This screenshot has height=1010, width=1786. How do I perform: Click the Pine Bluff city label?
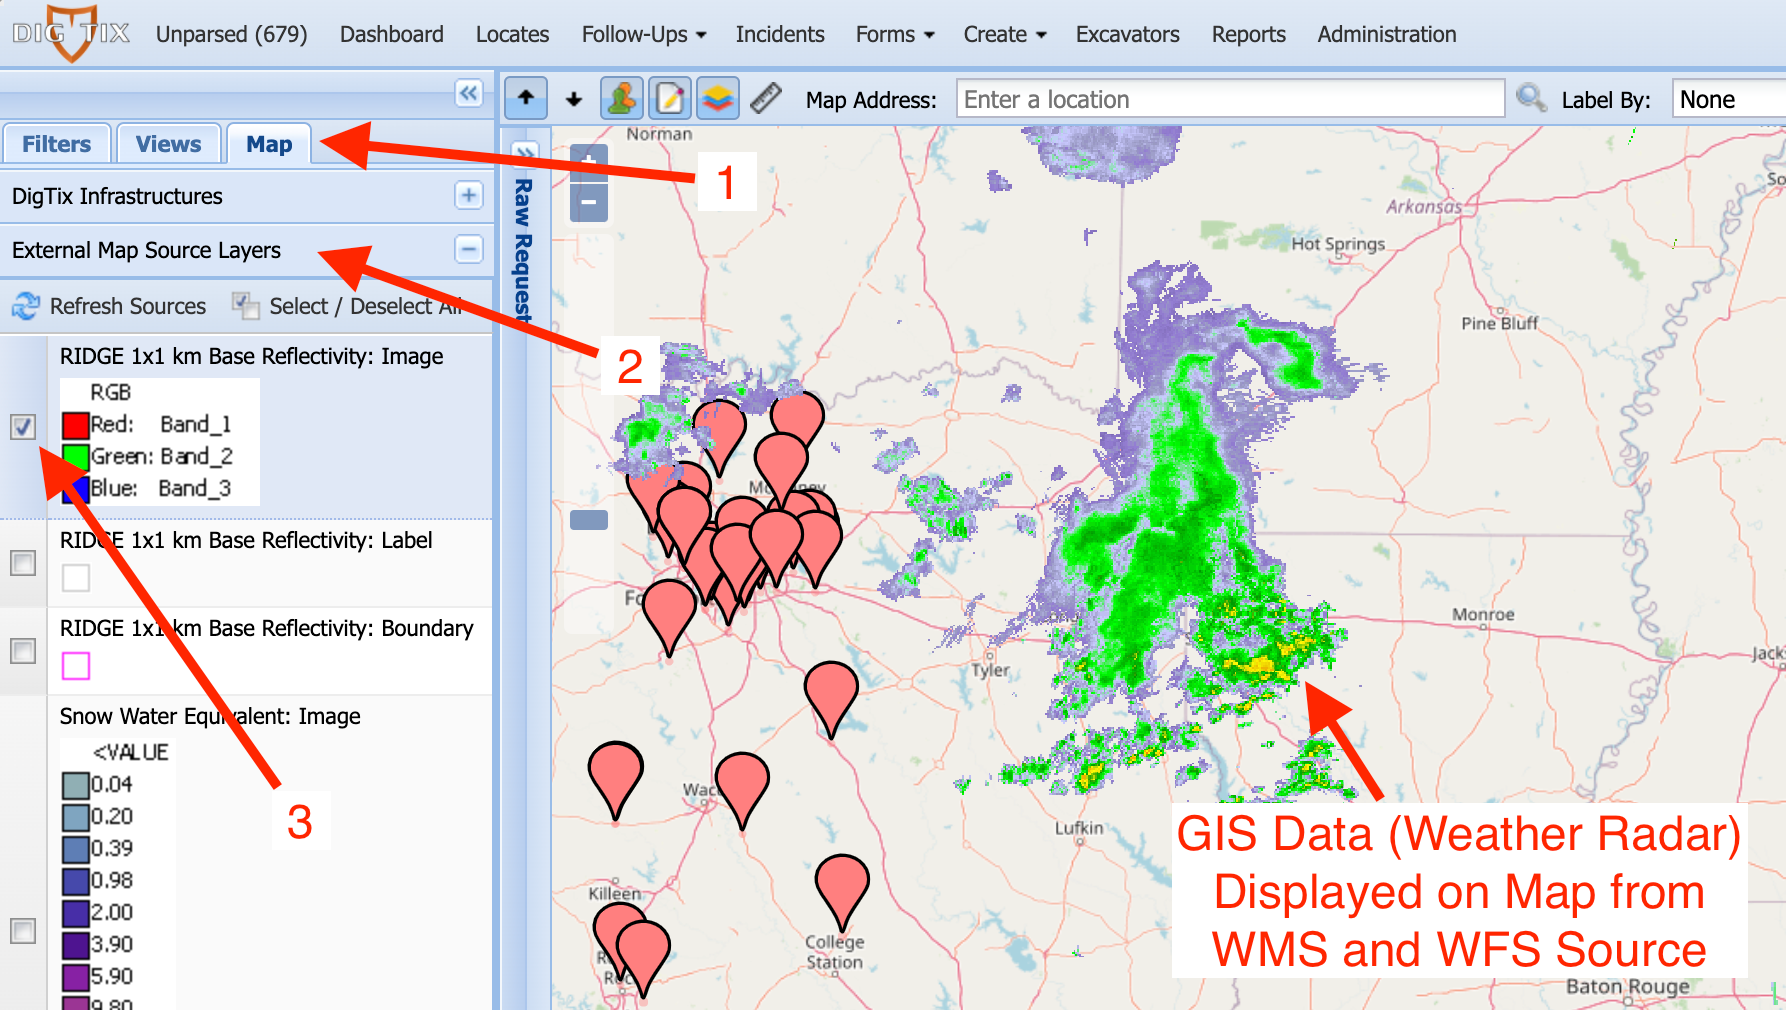click(1500, 323)
